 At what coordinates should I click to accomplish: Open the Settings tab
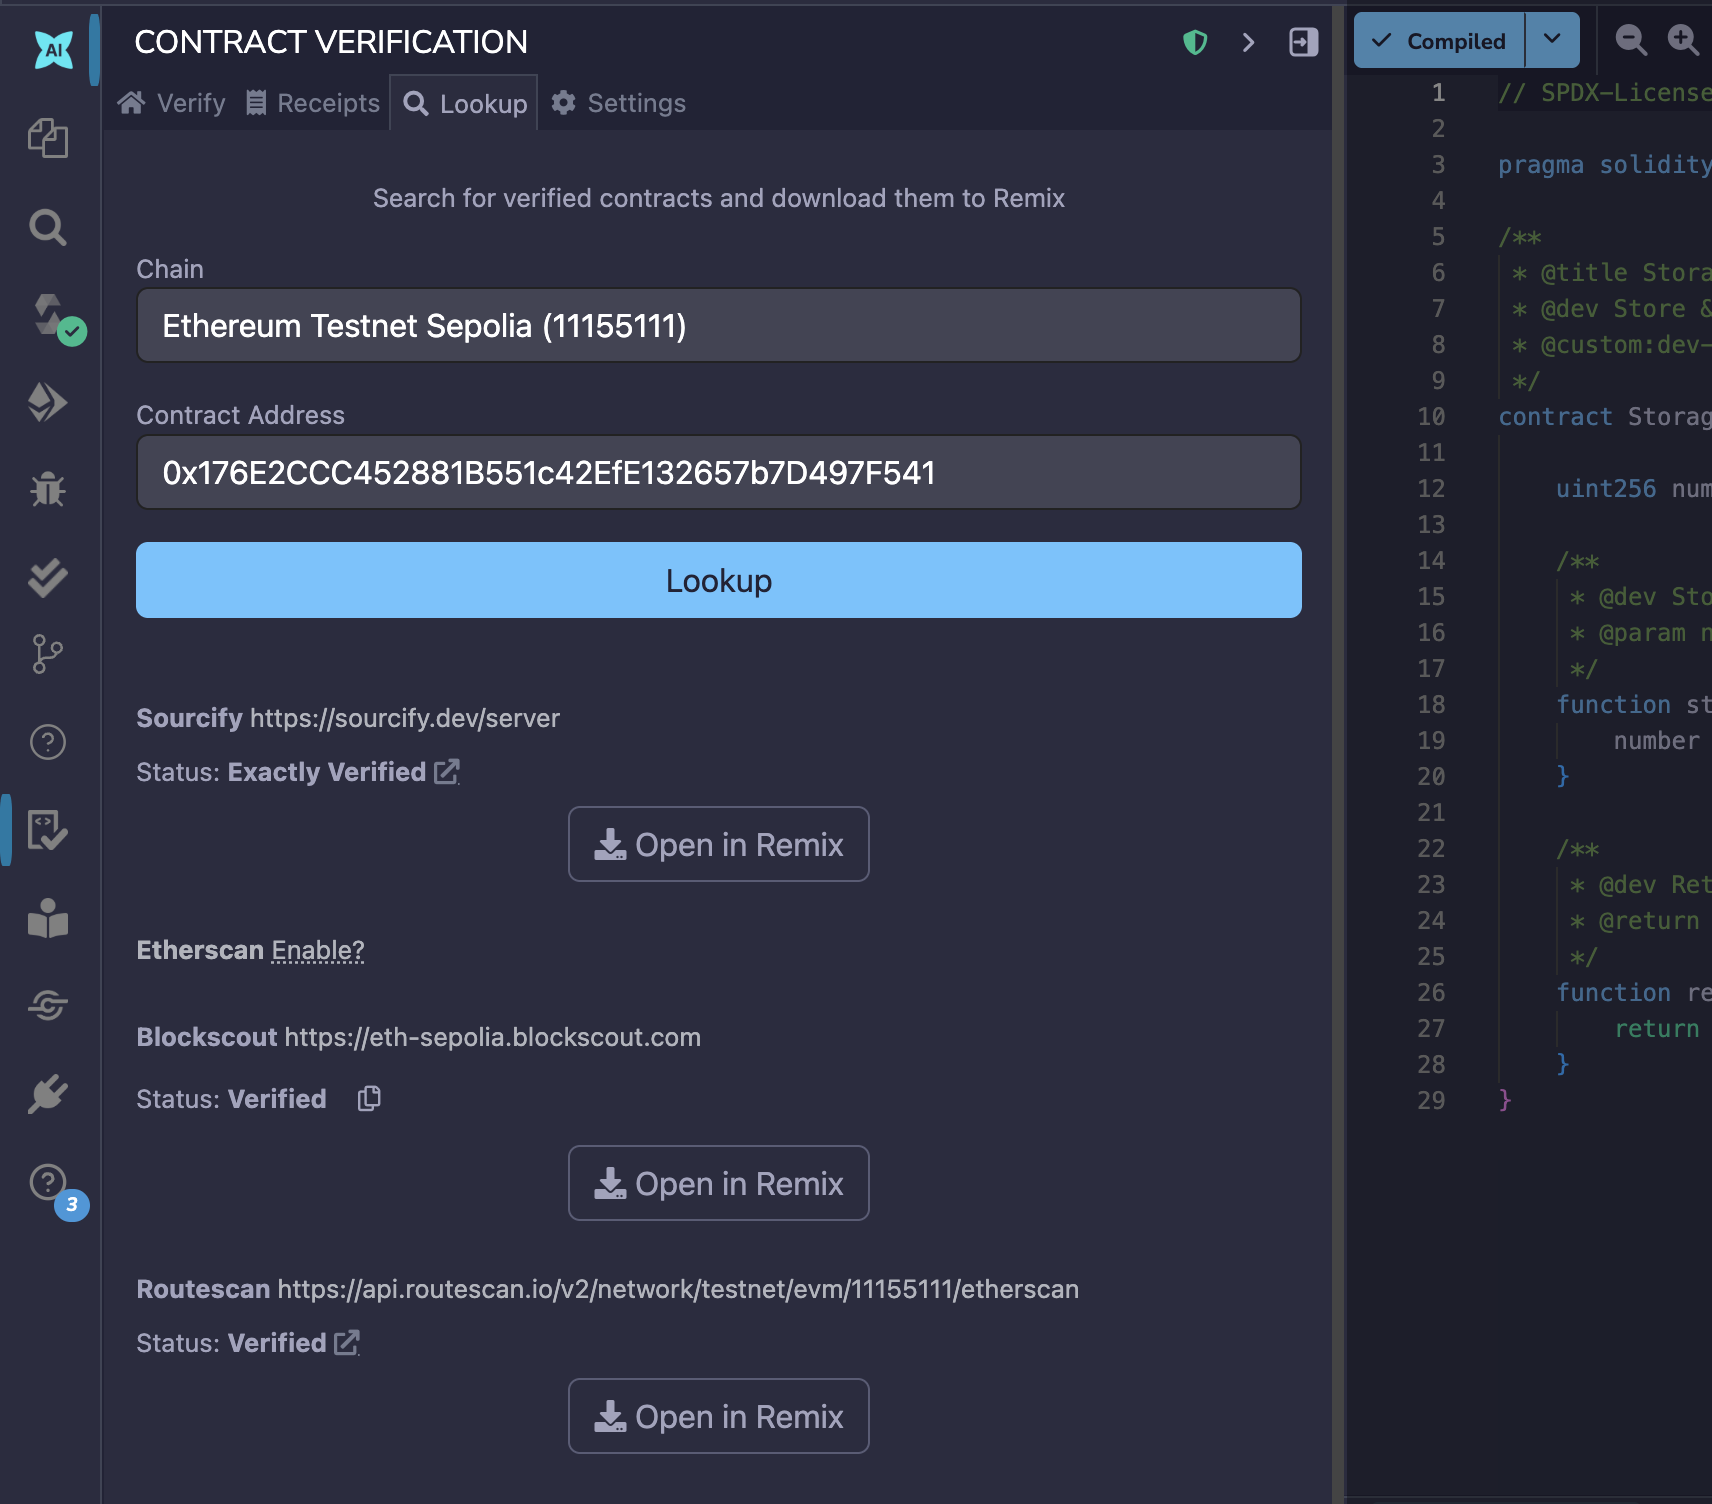pyautogui.click(x=618, y=103)
